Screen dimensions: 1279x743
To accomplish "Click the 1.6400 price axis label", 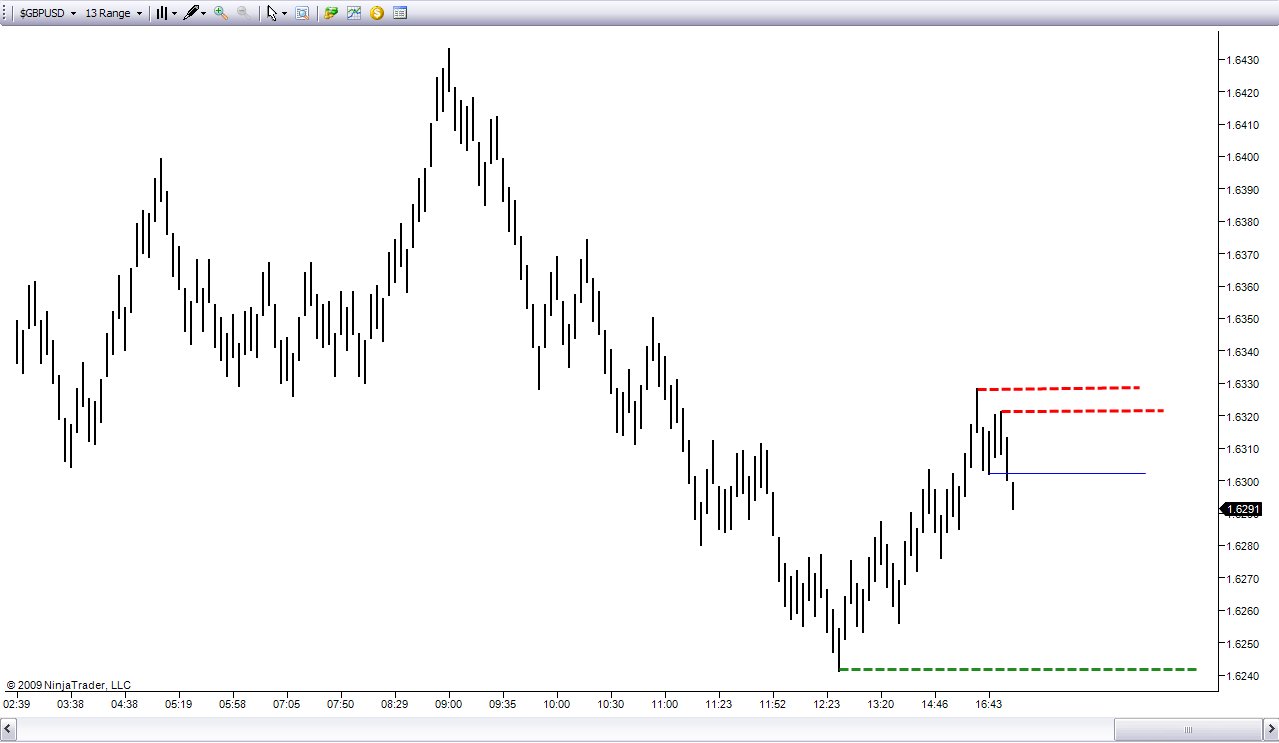I will pos(1242,157).
